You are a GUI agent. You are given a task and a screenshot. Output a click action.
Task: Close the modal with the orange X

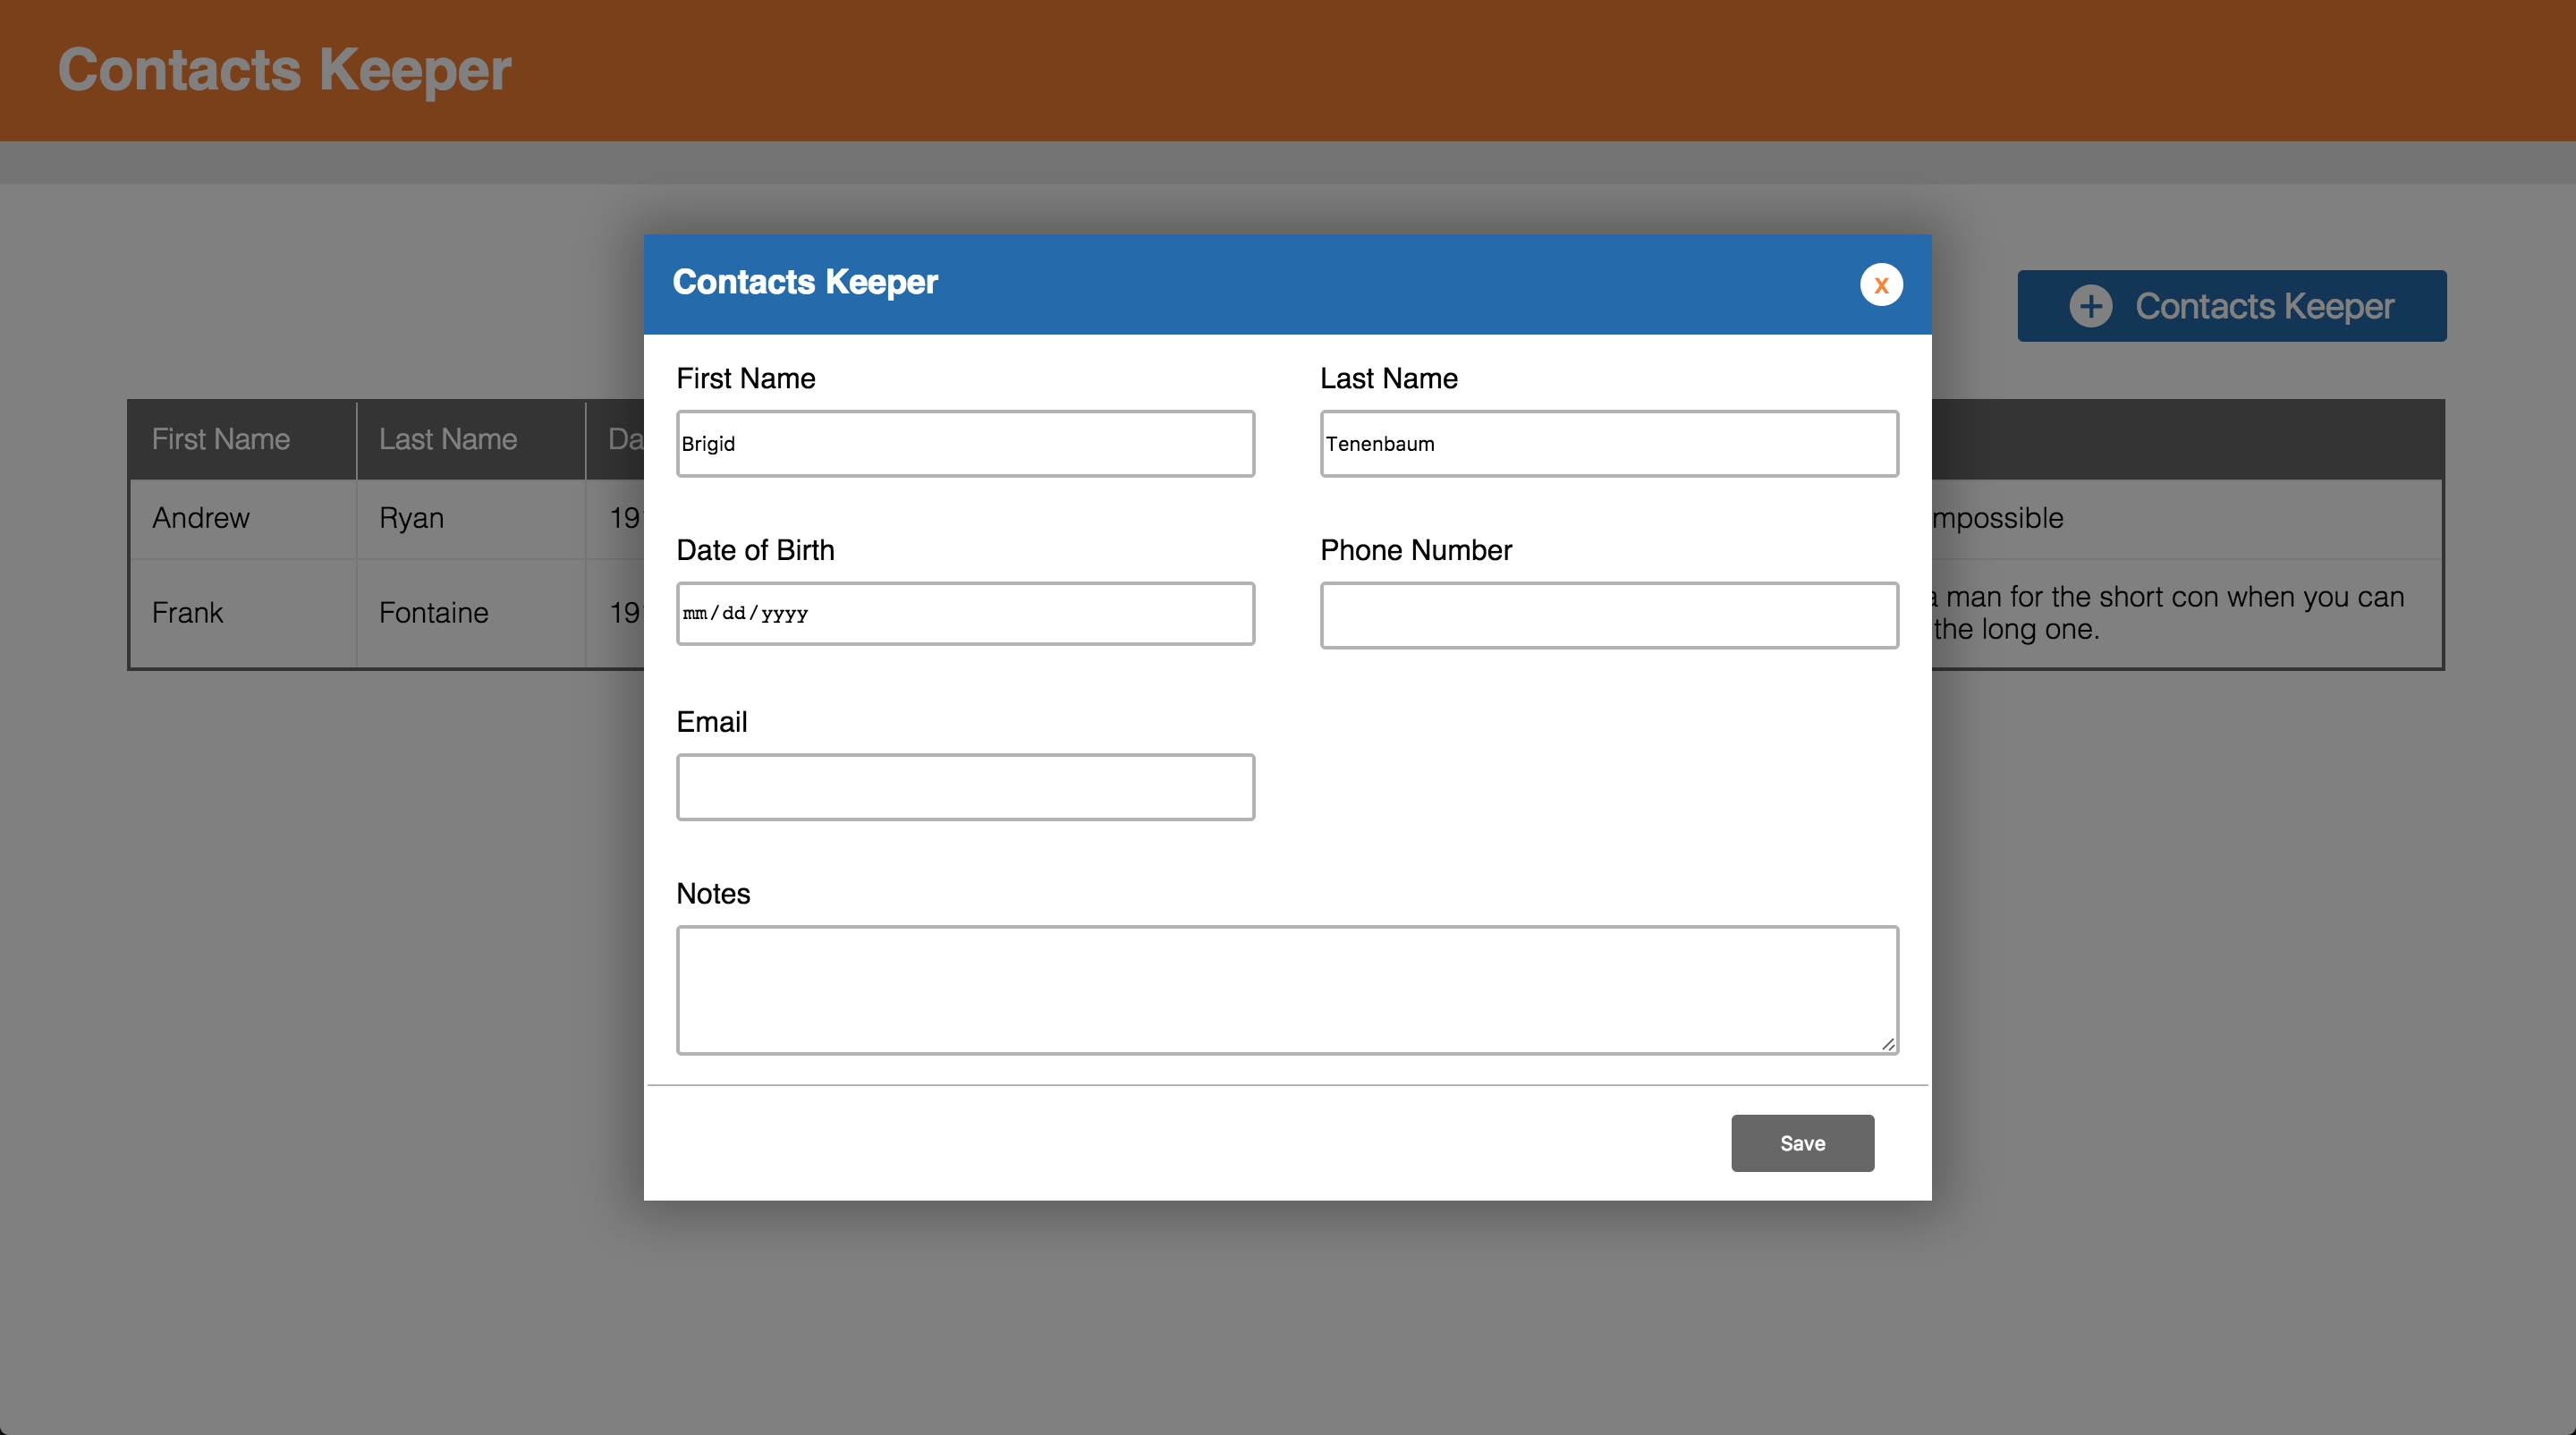pyautogui.click(x=1880, y=285)
